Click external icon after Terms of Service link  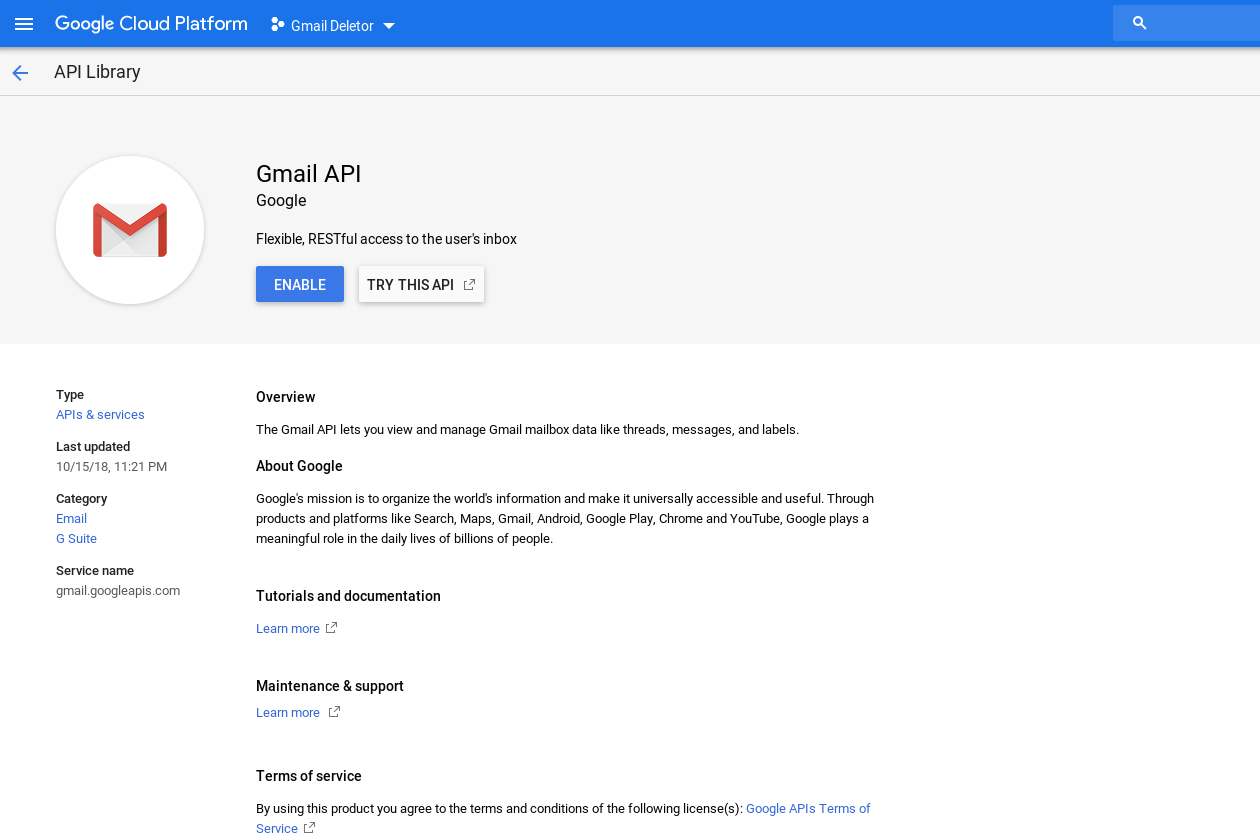tap(309, 828)
